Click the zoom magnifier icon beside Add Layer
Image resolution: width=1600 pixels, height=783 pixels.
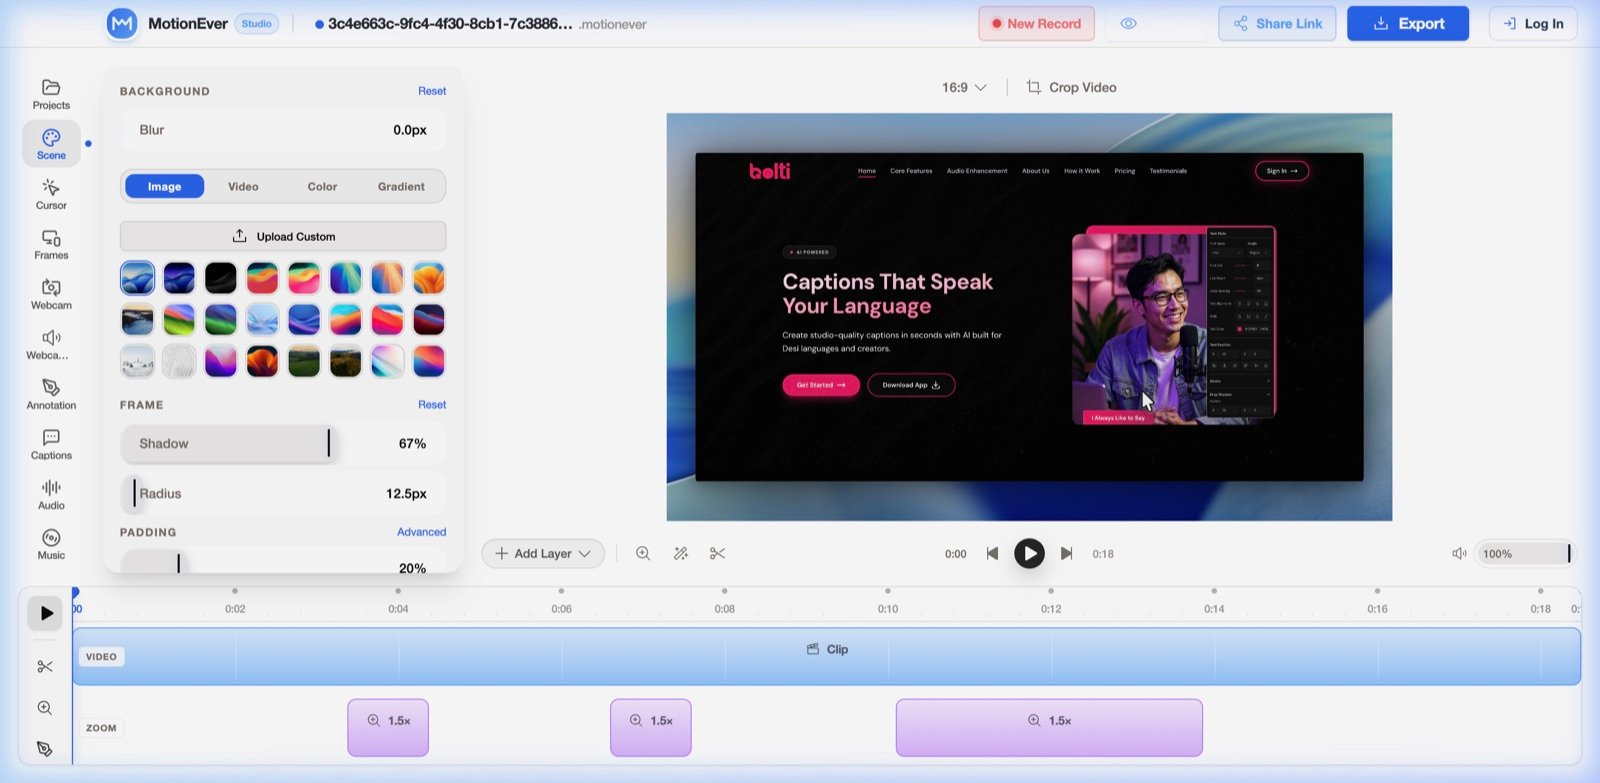(643, 553)
